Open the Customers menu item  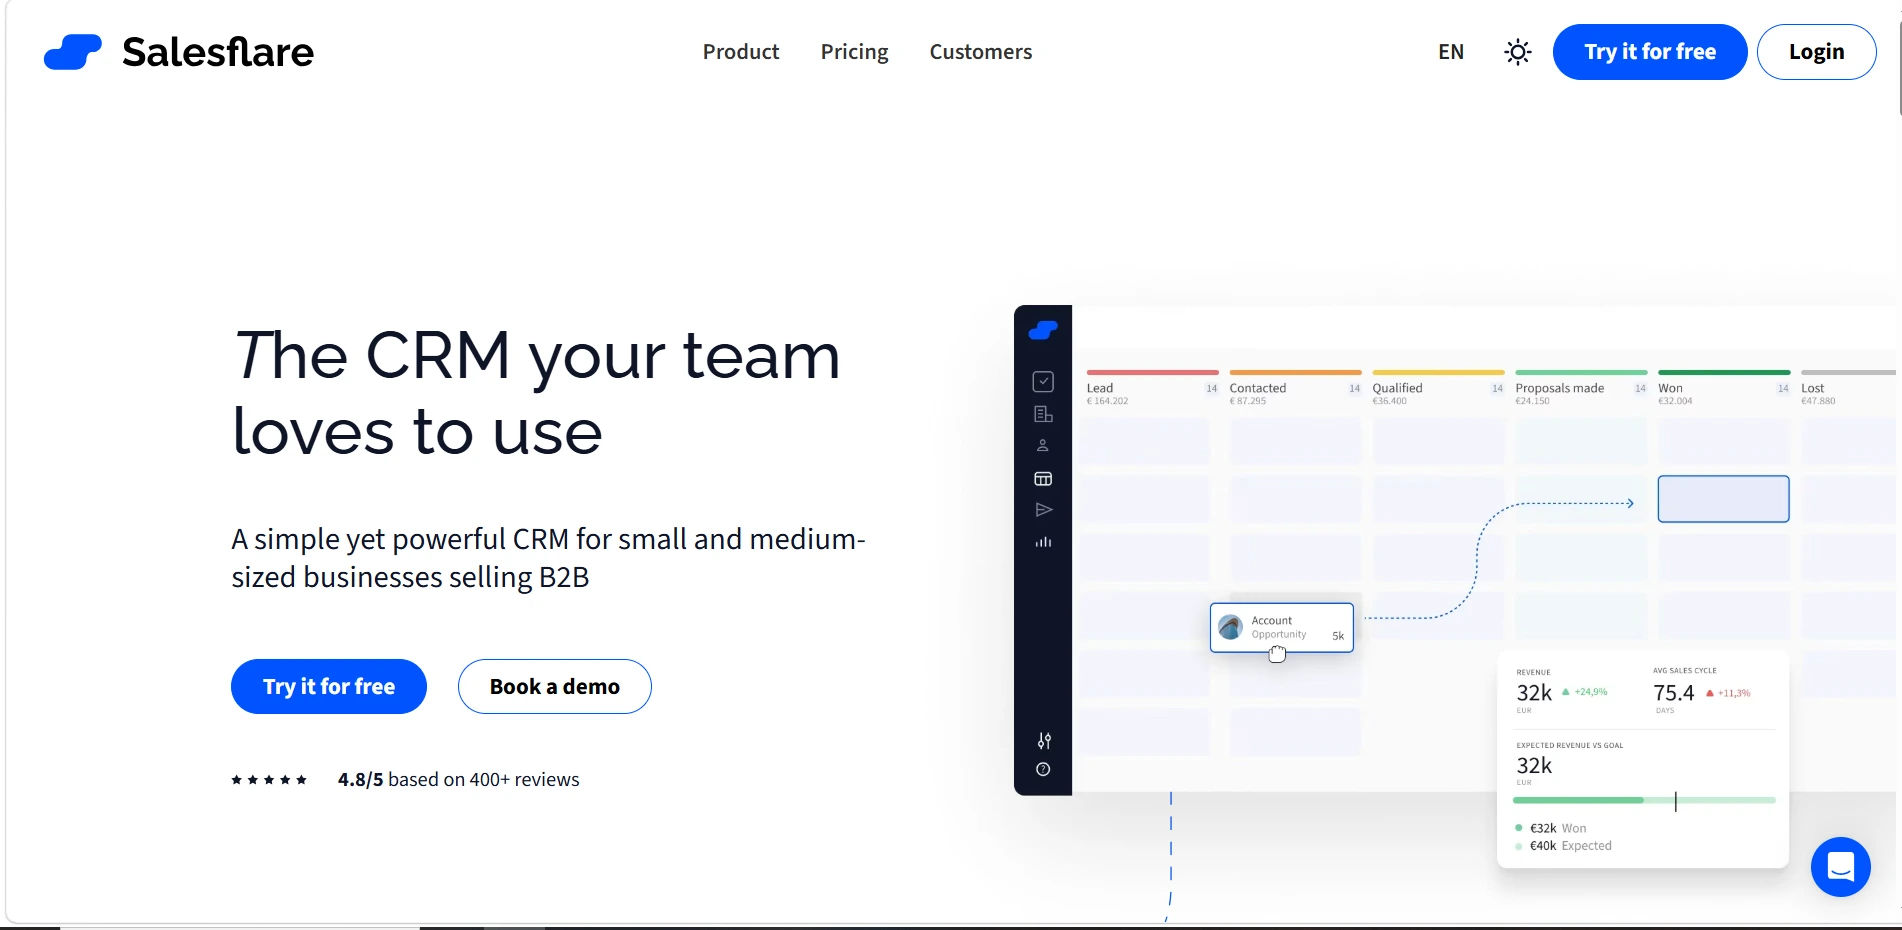(980, 52)
